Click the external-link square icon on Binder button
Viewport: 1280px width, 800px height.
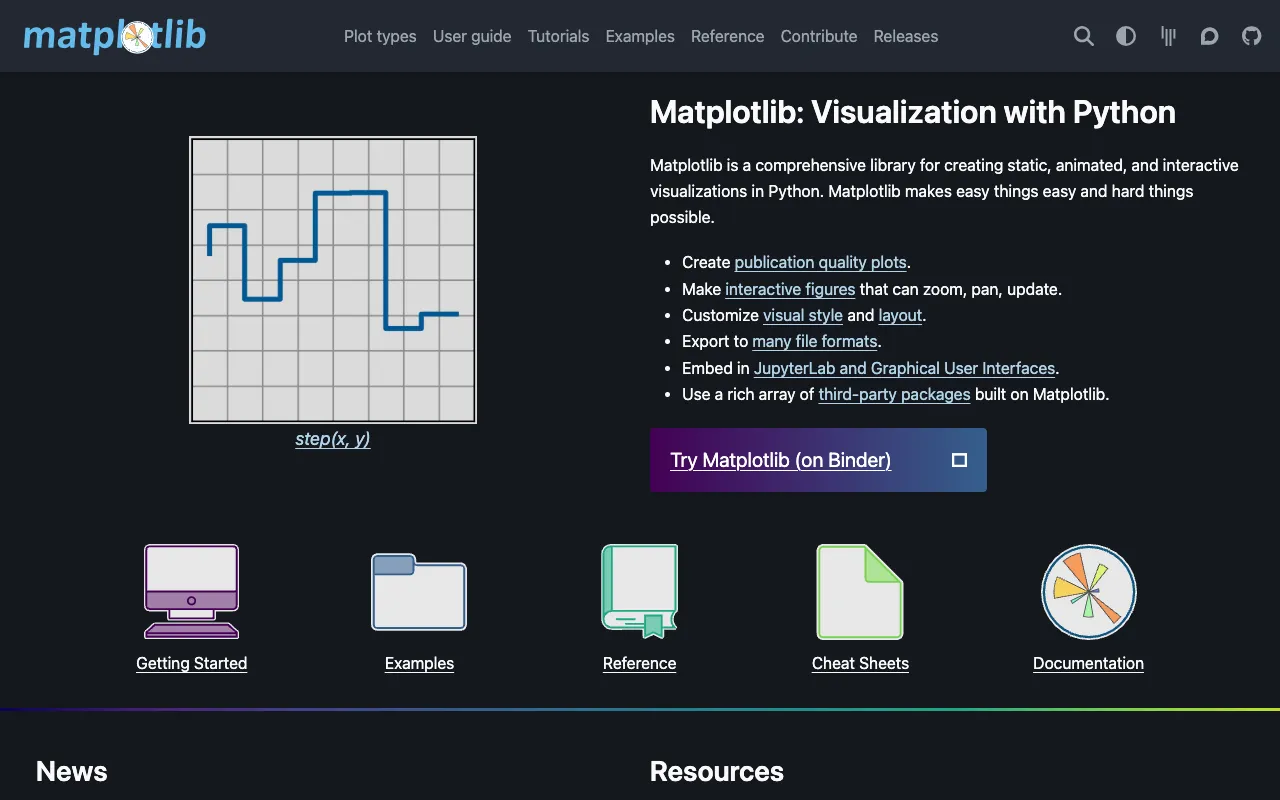[x=959, y=460]
